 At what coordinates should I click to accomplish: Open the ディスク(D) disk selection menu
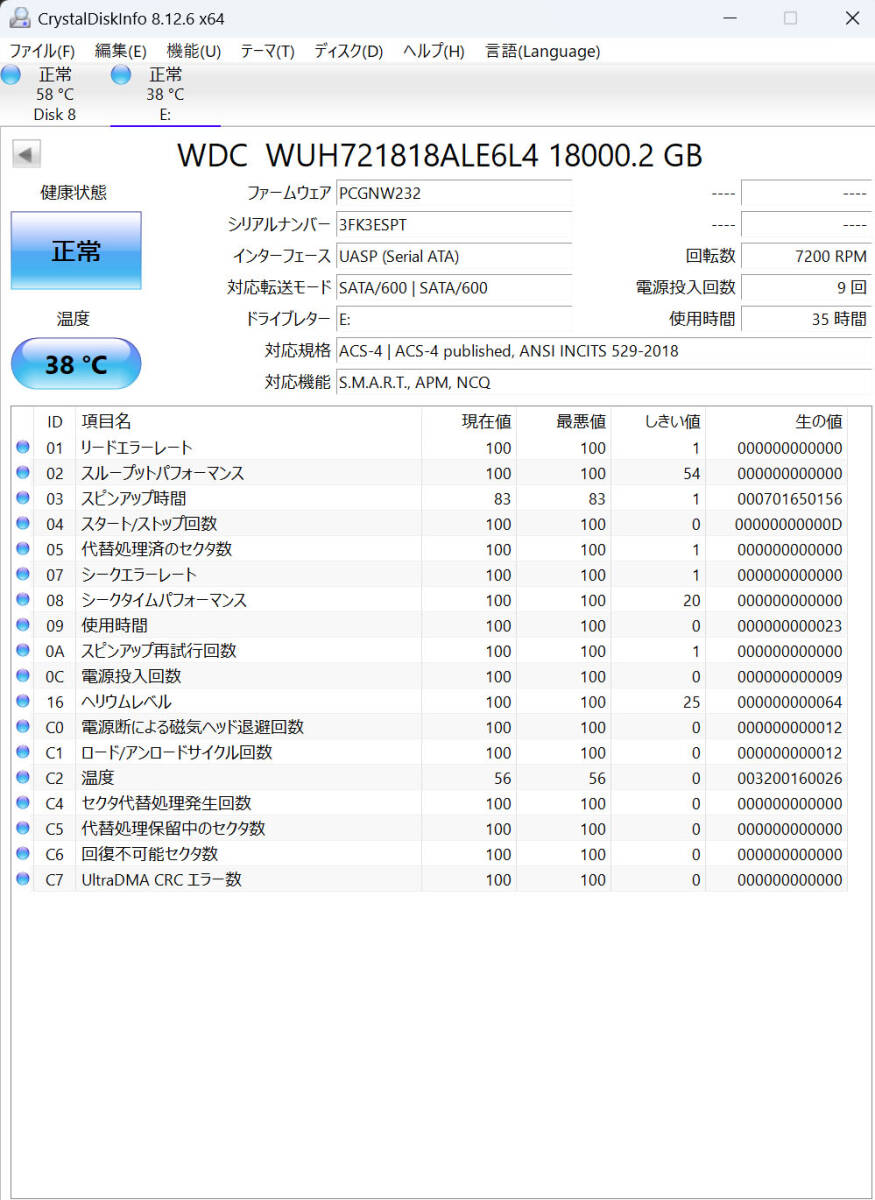click(346, 51)
